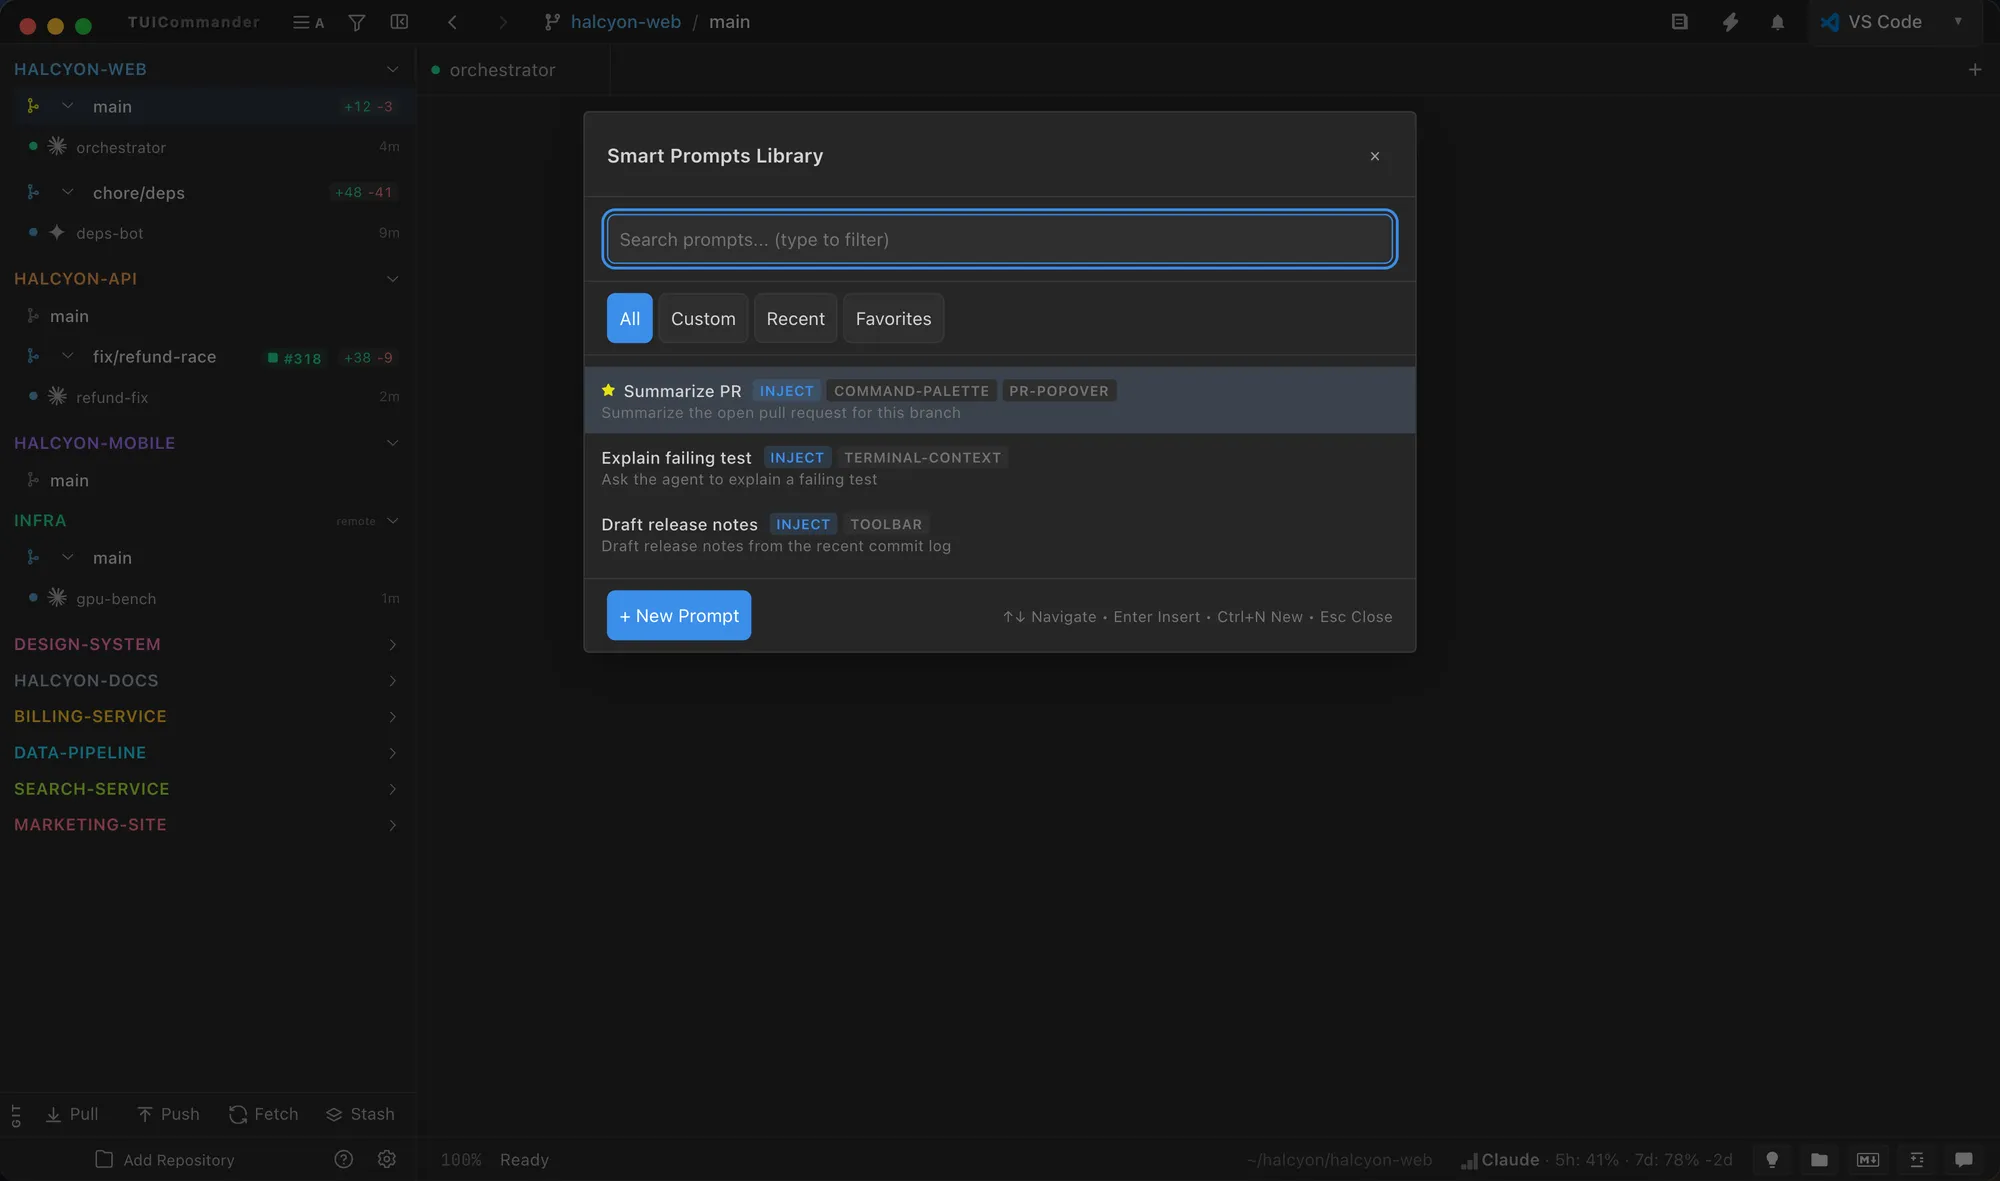
Task: Add a new tab with the plus icon
Action: pyautogui.click(x=1974, y=69)
